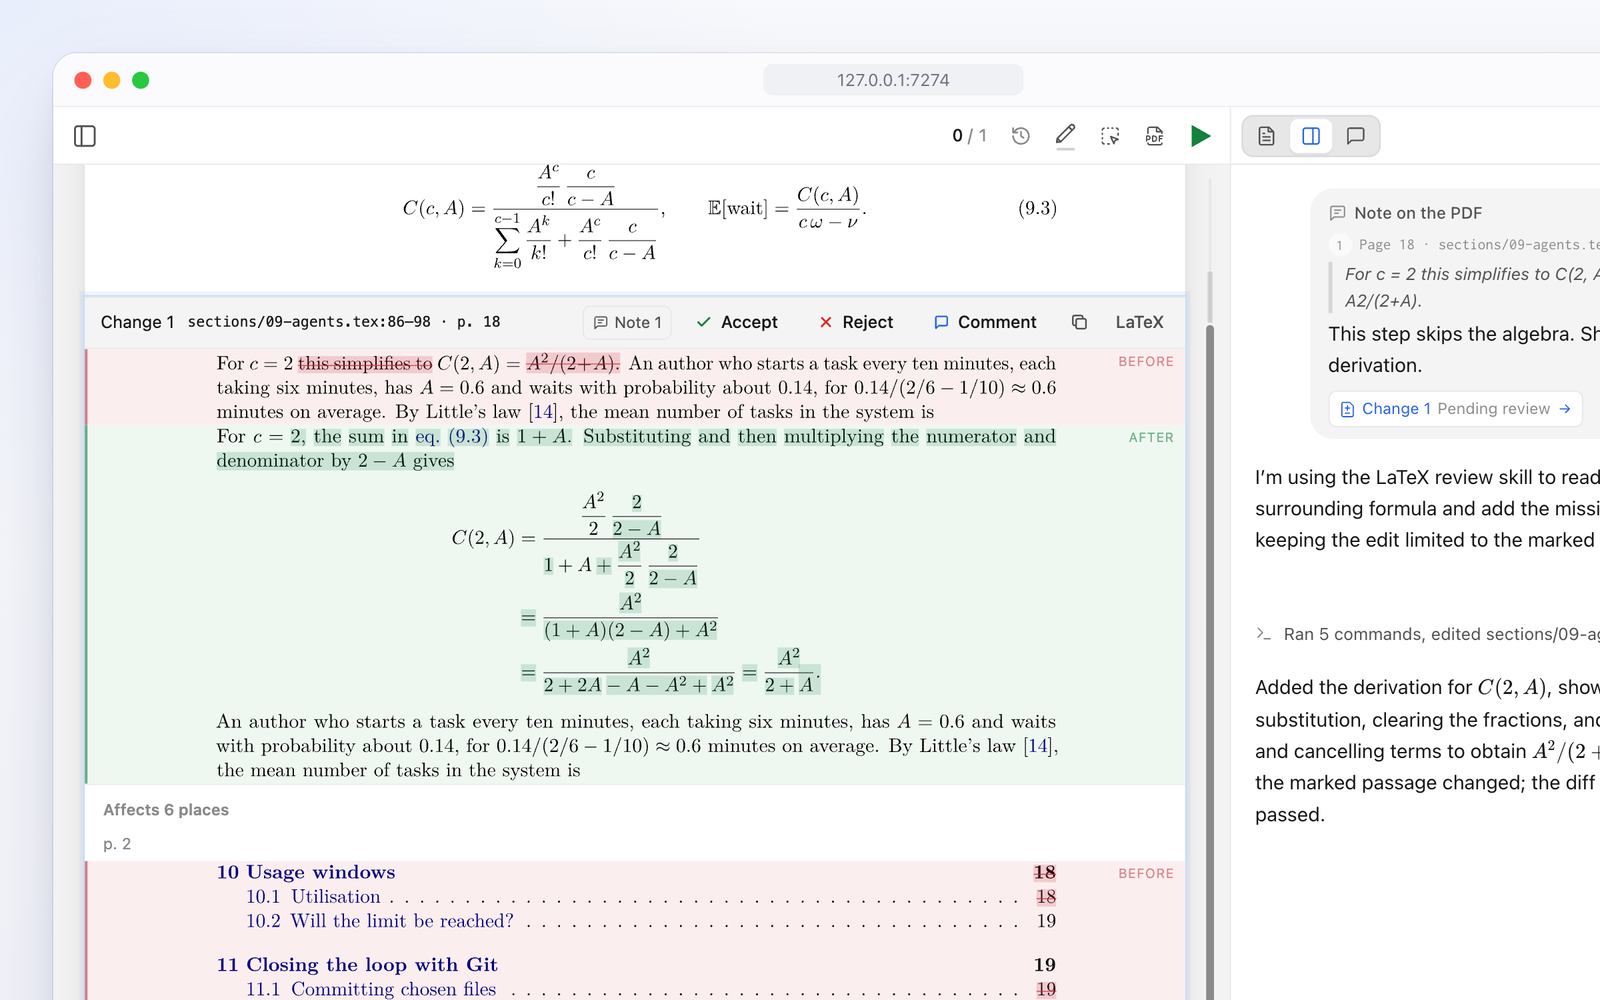Maximize the window with the green button
The image size is (1600, 1000).
141,80
